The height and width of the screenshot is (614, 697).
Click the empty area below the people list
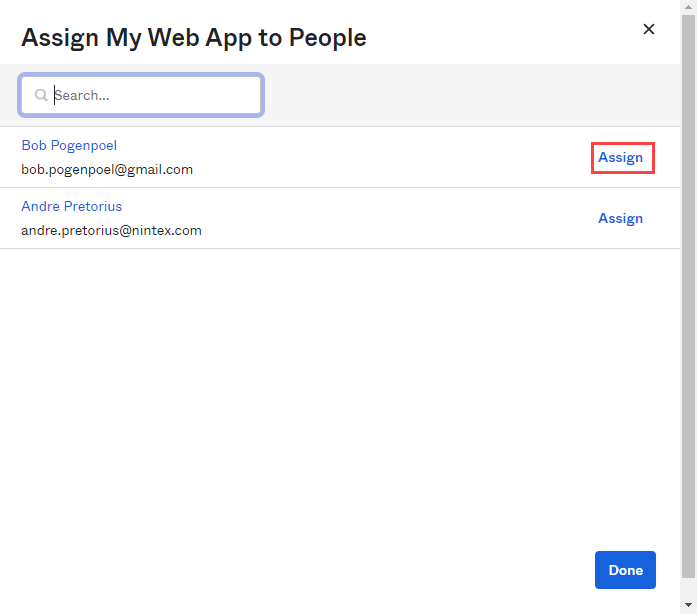coord(340,400)
